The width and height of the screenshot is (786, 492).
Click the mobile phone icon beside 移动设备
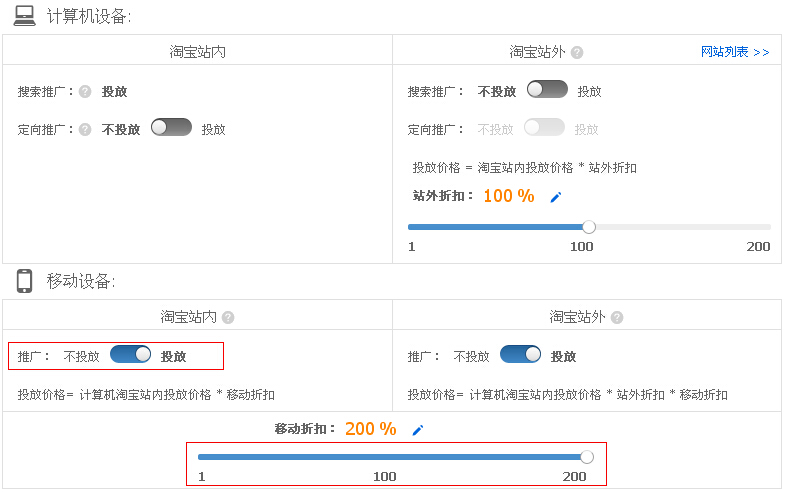[x=25, y=281]
